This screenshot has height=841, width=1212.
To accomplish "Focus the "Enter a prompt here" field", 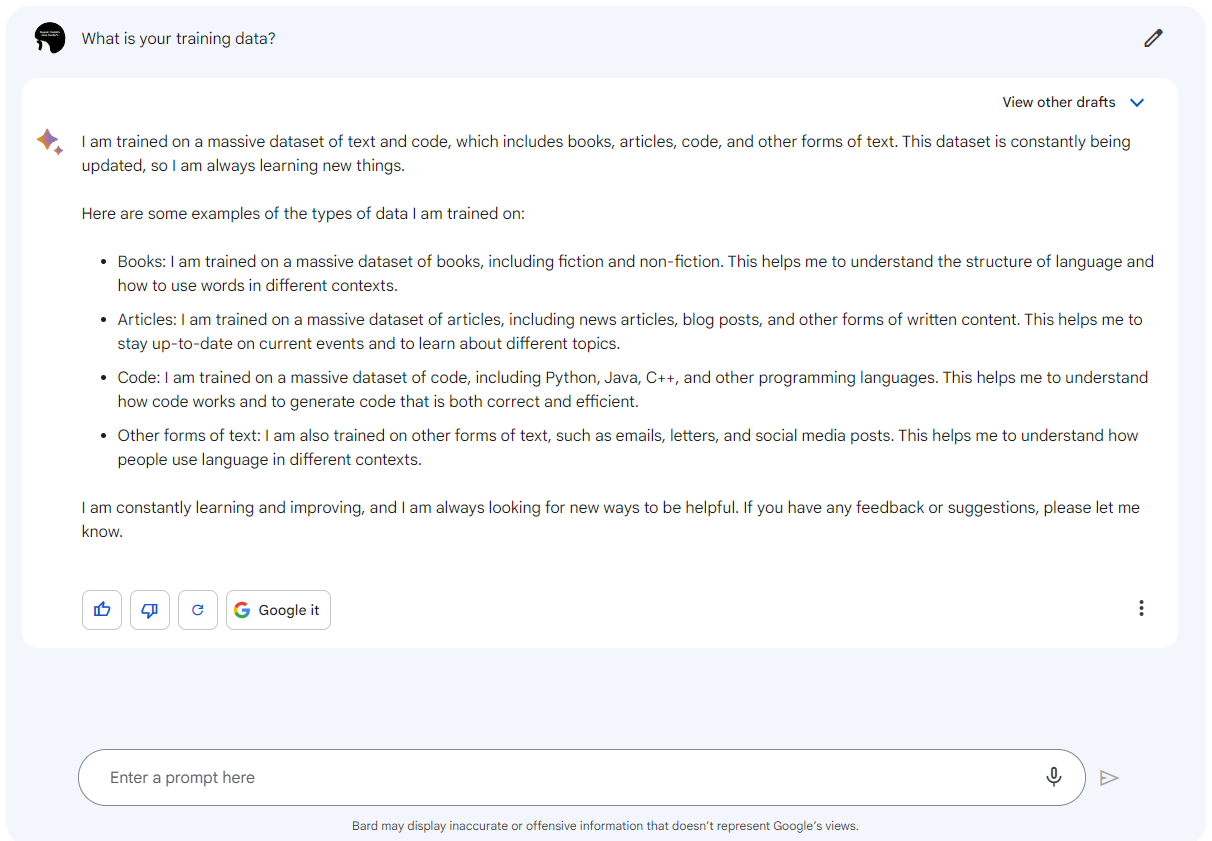I will (560, 777).
